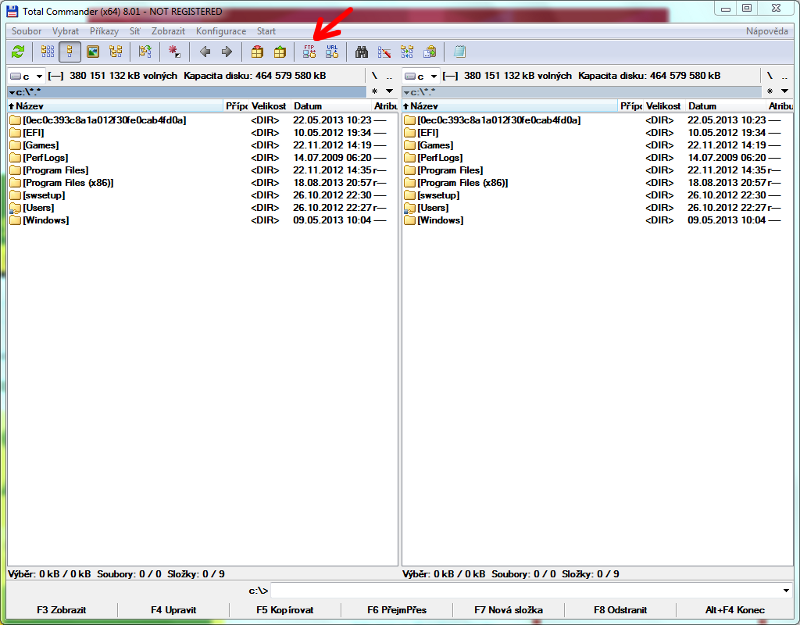
Task: Sort right panel by Název column header
Action: 510,106
